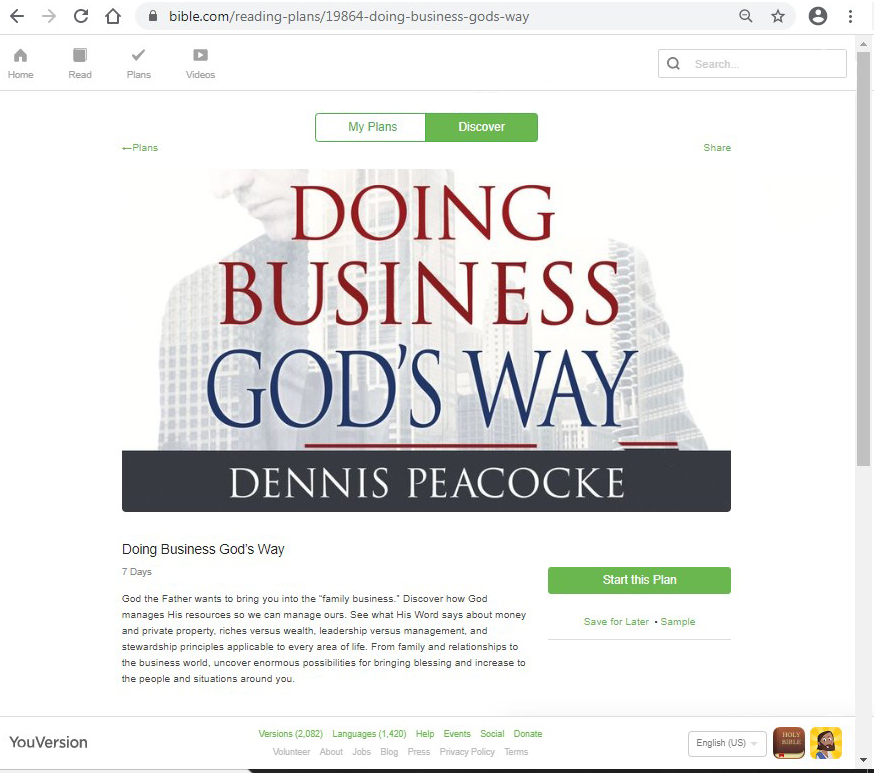The width and height of the screenshot is (874, 773).
Task: Click the '7 Days' duration text
Action: (137, 572)
